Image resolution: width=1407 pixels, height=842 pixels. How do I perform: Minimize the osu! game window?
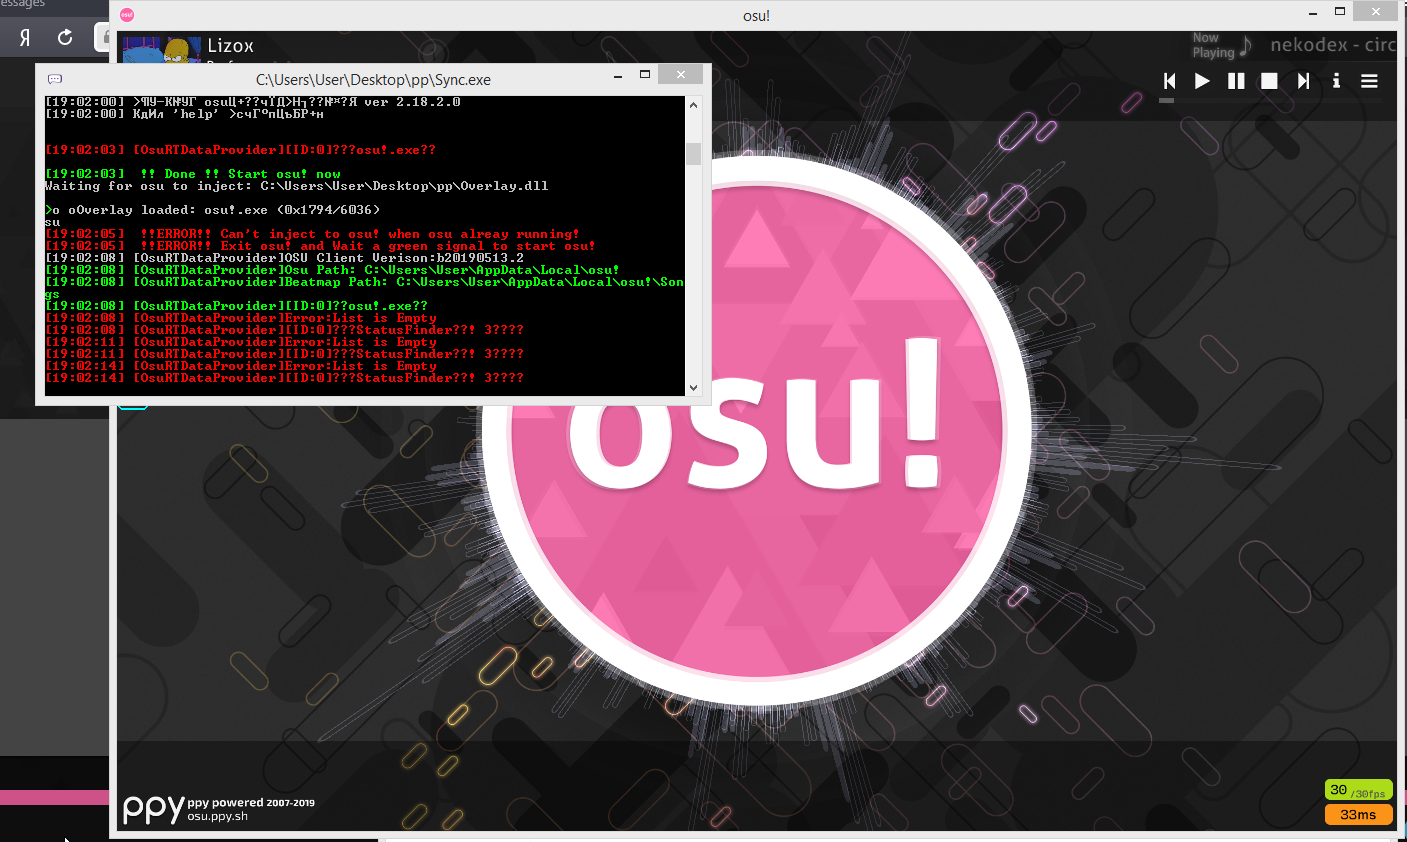[1314, 13]
